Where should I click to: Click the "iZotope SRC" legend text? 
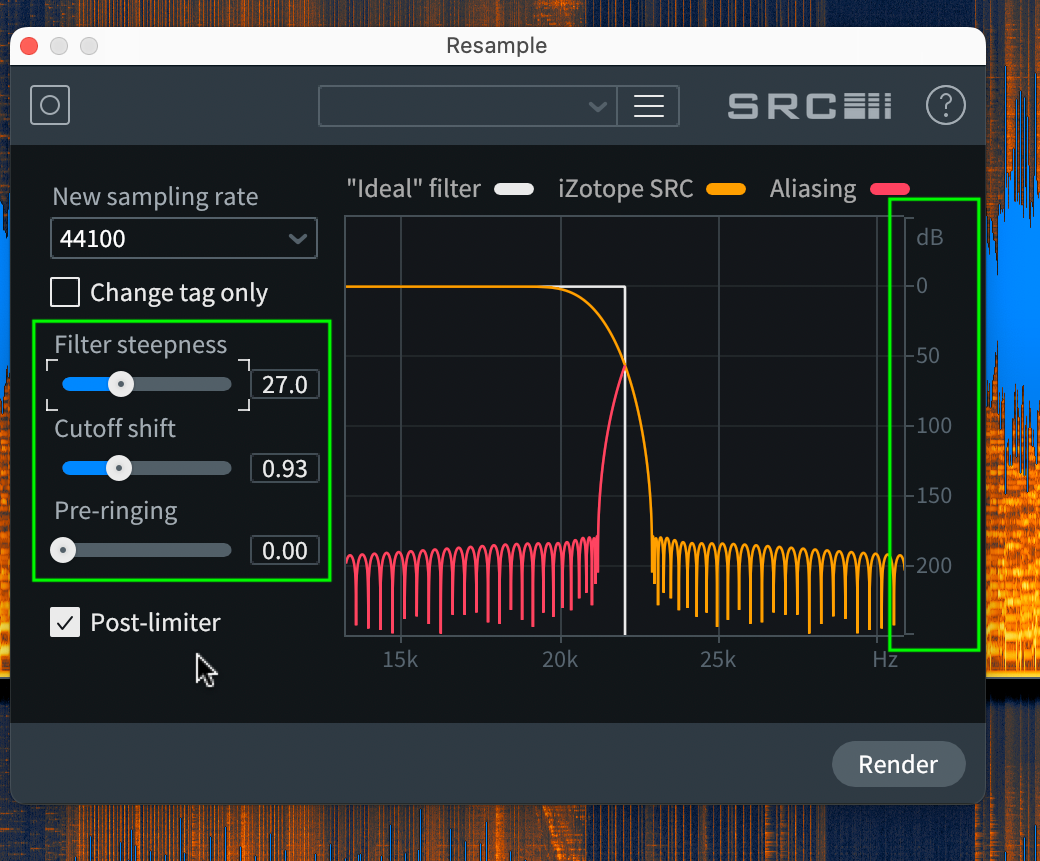pos(625,190)
